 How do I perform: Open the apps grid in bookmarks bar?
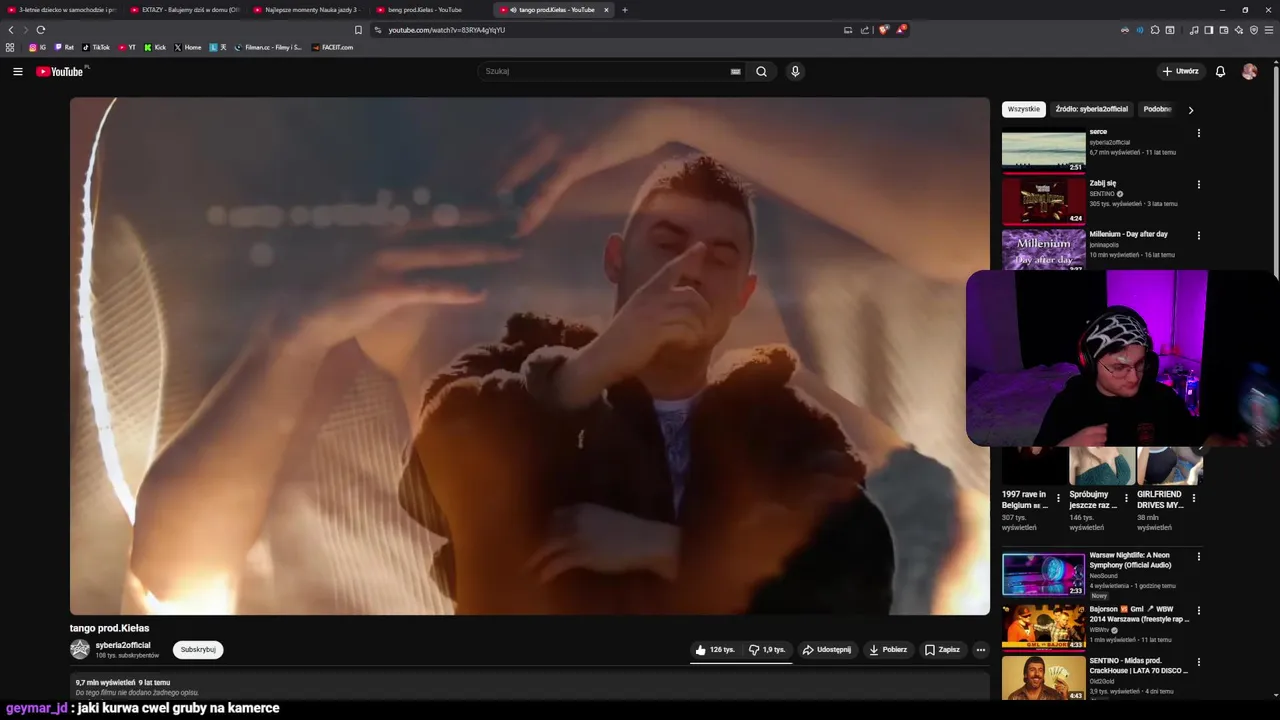[x=10, y=47]
